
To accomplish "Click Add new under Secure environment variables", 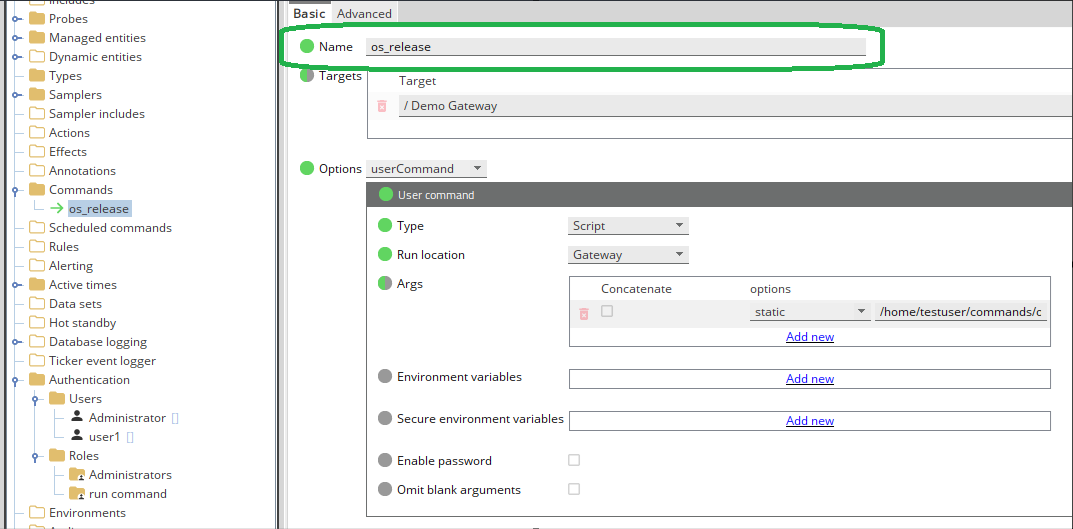I will [x=809, y=421].
